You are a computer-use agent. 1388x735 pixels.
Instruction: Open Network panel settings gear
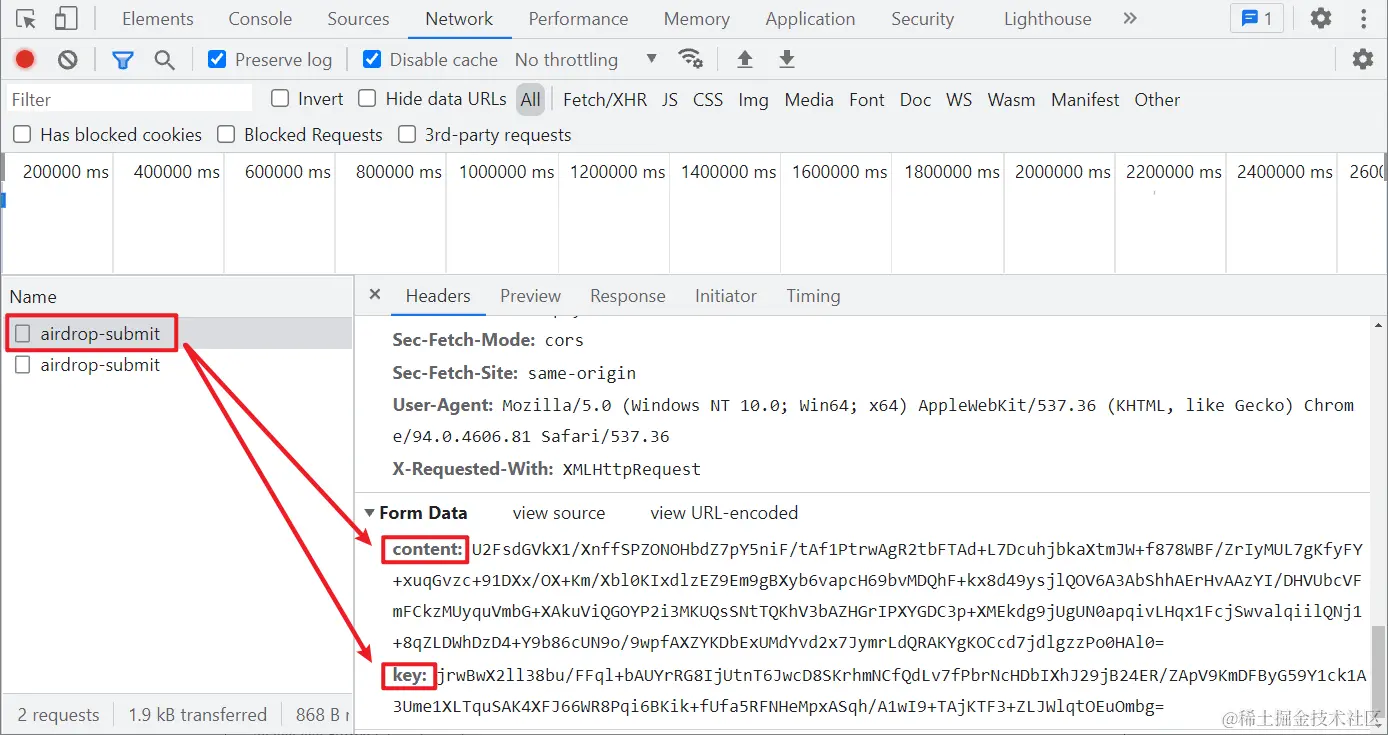pos(1363,59)
